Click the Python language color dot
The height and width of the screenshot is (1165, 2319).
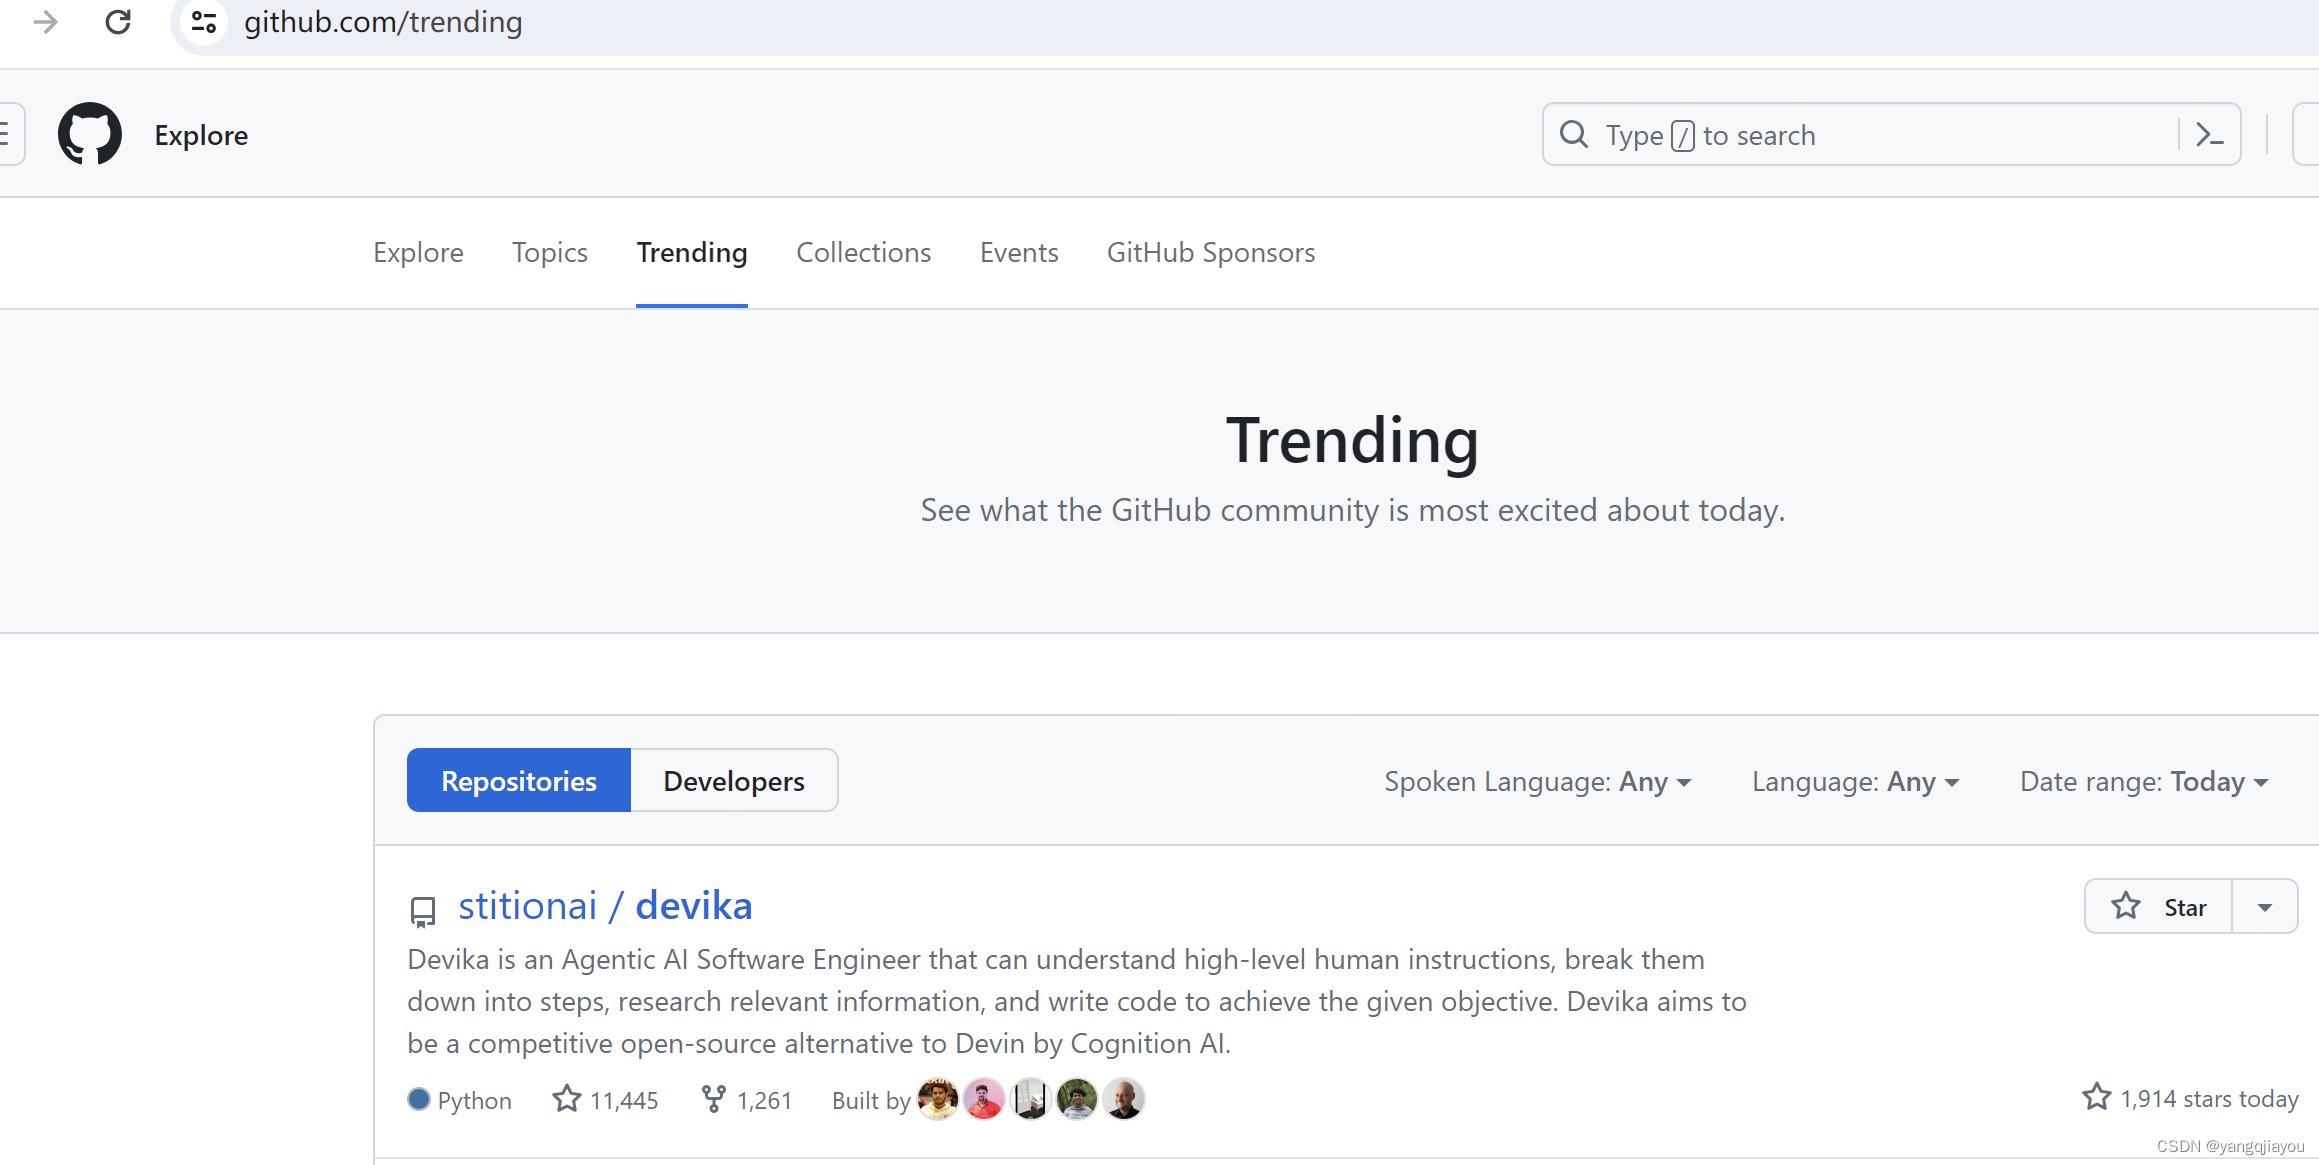419,1099
